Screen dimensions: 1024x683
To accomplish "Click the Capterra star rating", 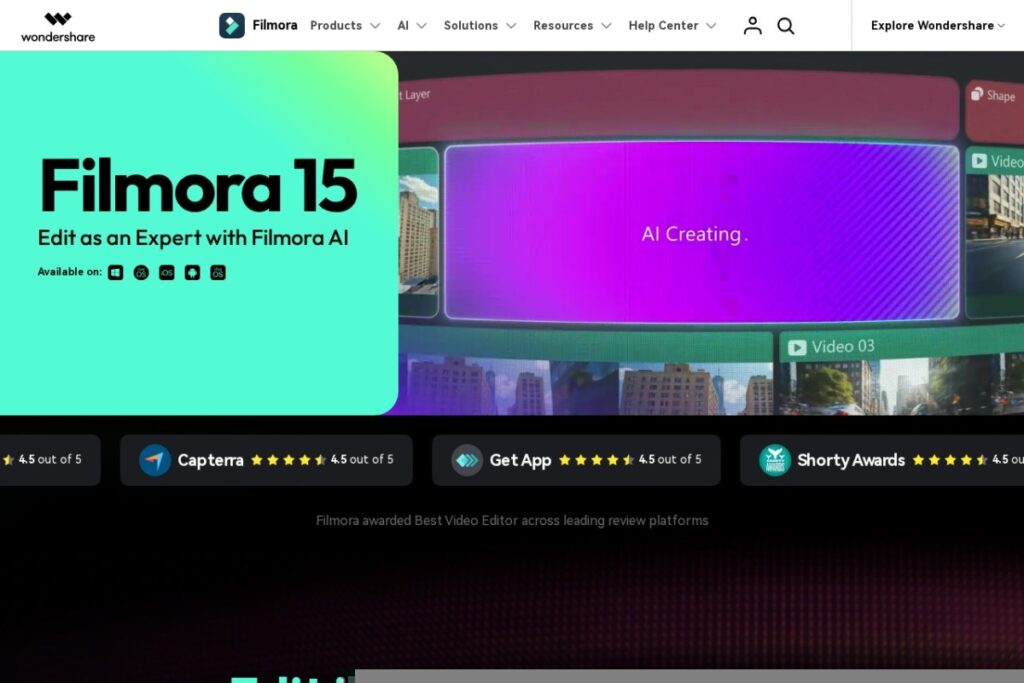I will 288,460.
